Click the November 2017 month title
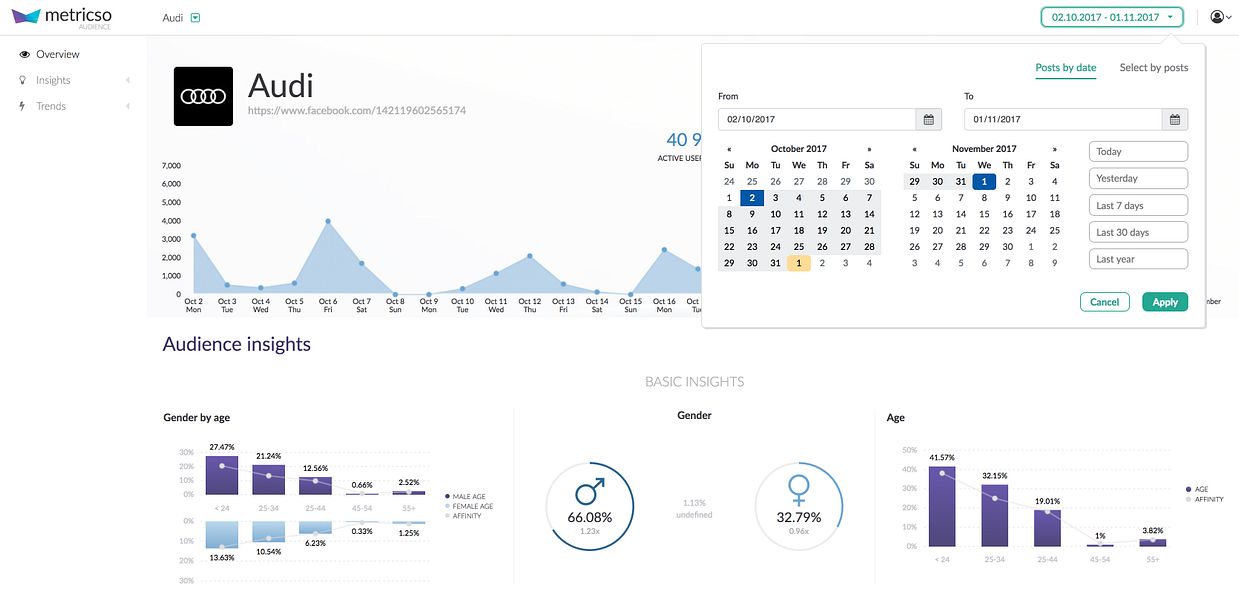The width and height of the screenshot is (1239, 600). click(x=984, y=149)
